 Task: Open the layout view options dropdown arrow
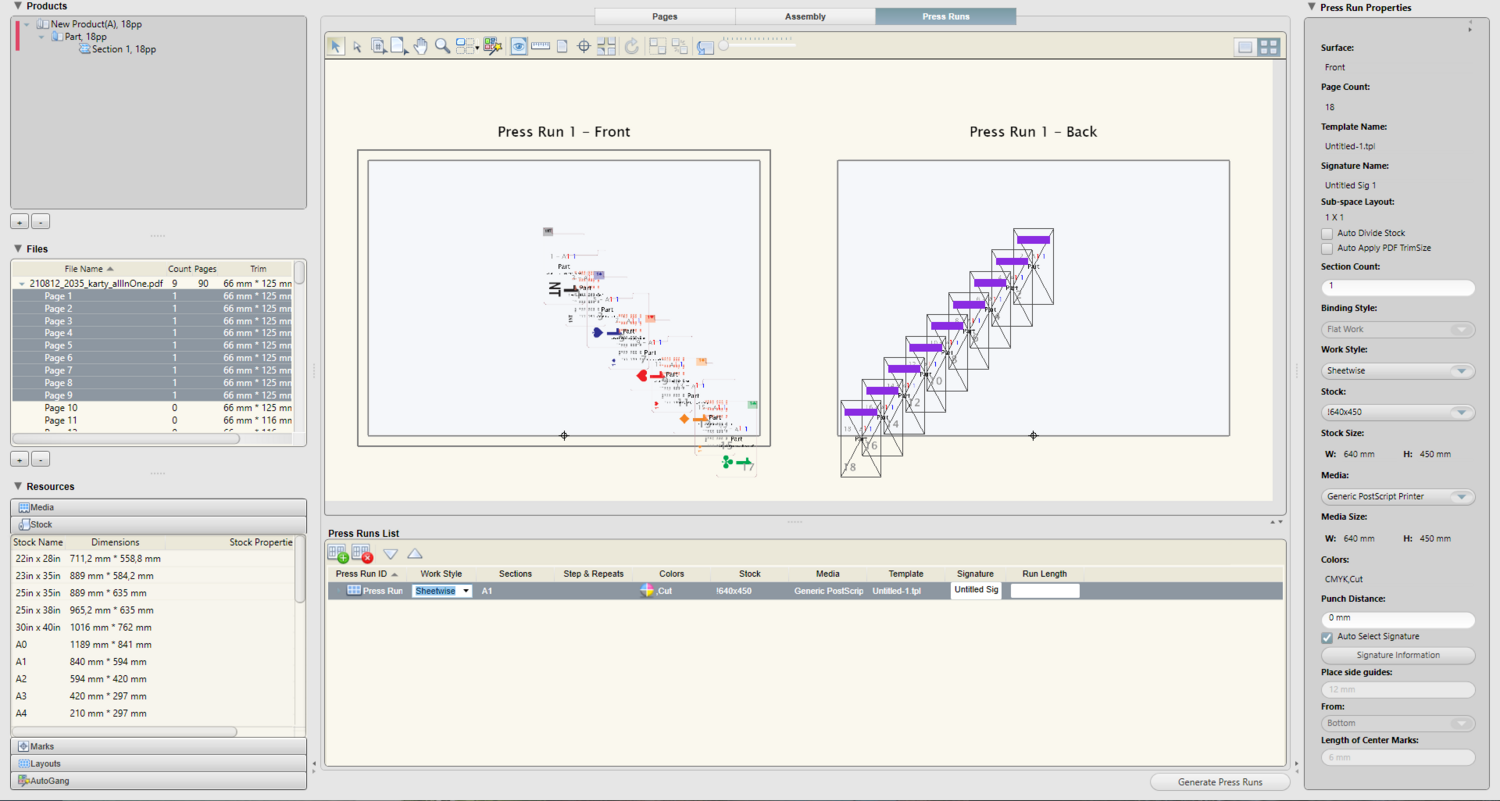point(476,48)
